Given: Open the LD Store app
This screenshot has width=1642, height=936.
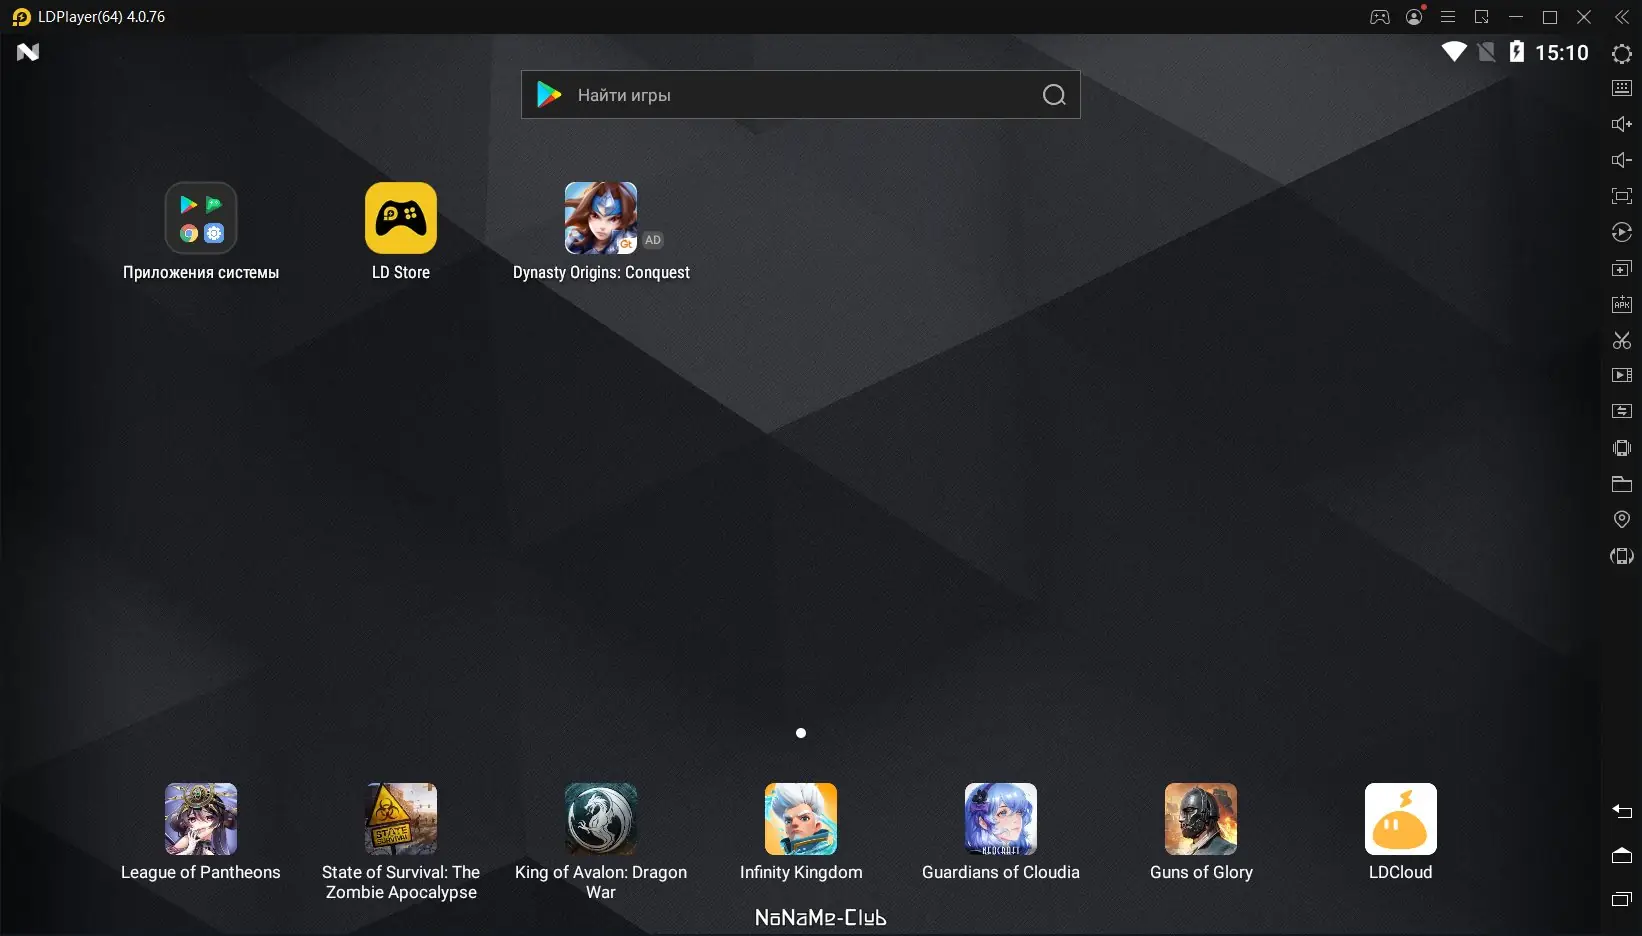Looking at the screenshot, I should (x=401, y=218).
